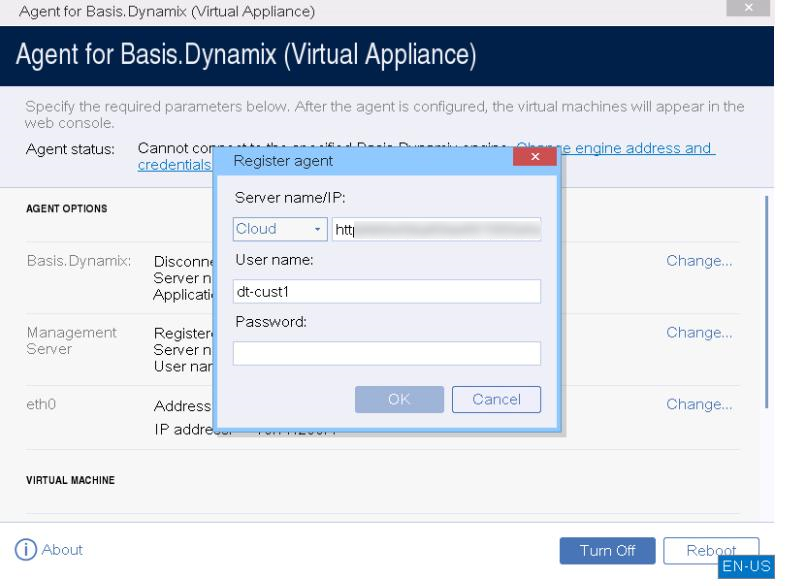Screen dimensions: 788x586
Task: Open Change engine address and credentials link
Action: click(637, 148)
